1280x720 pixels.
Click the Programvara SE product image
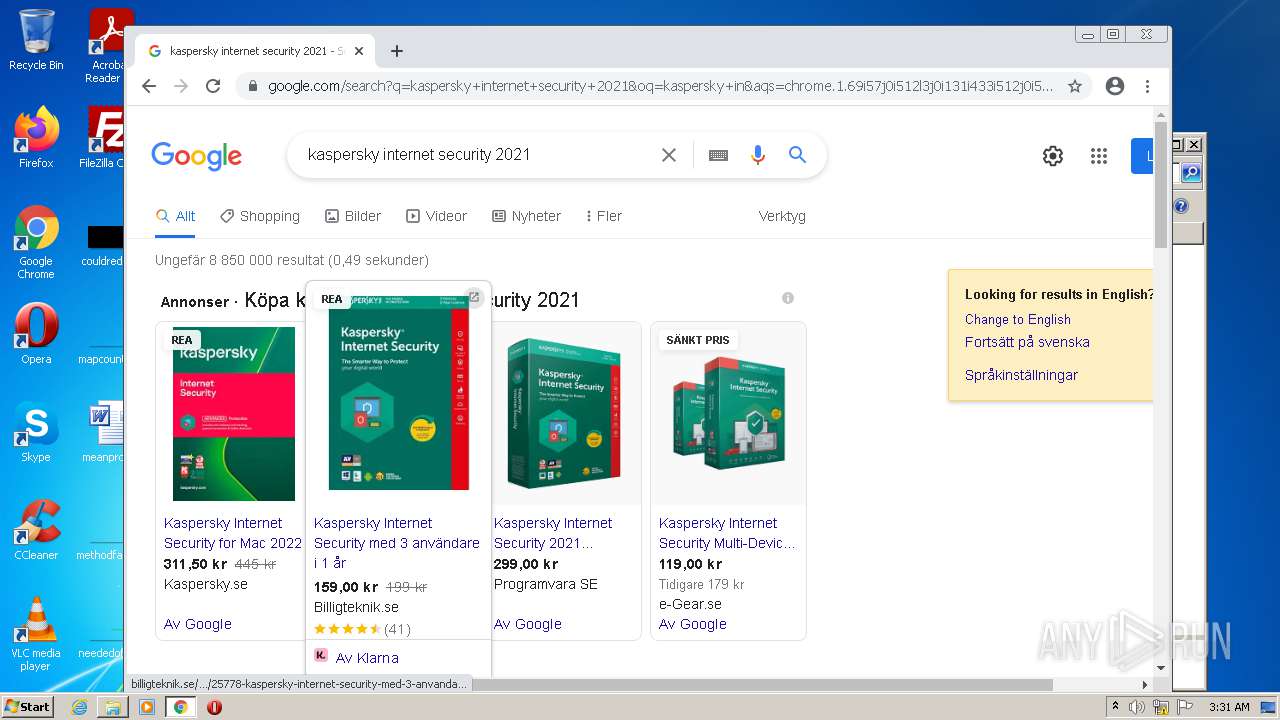click(563, 413)
